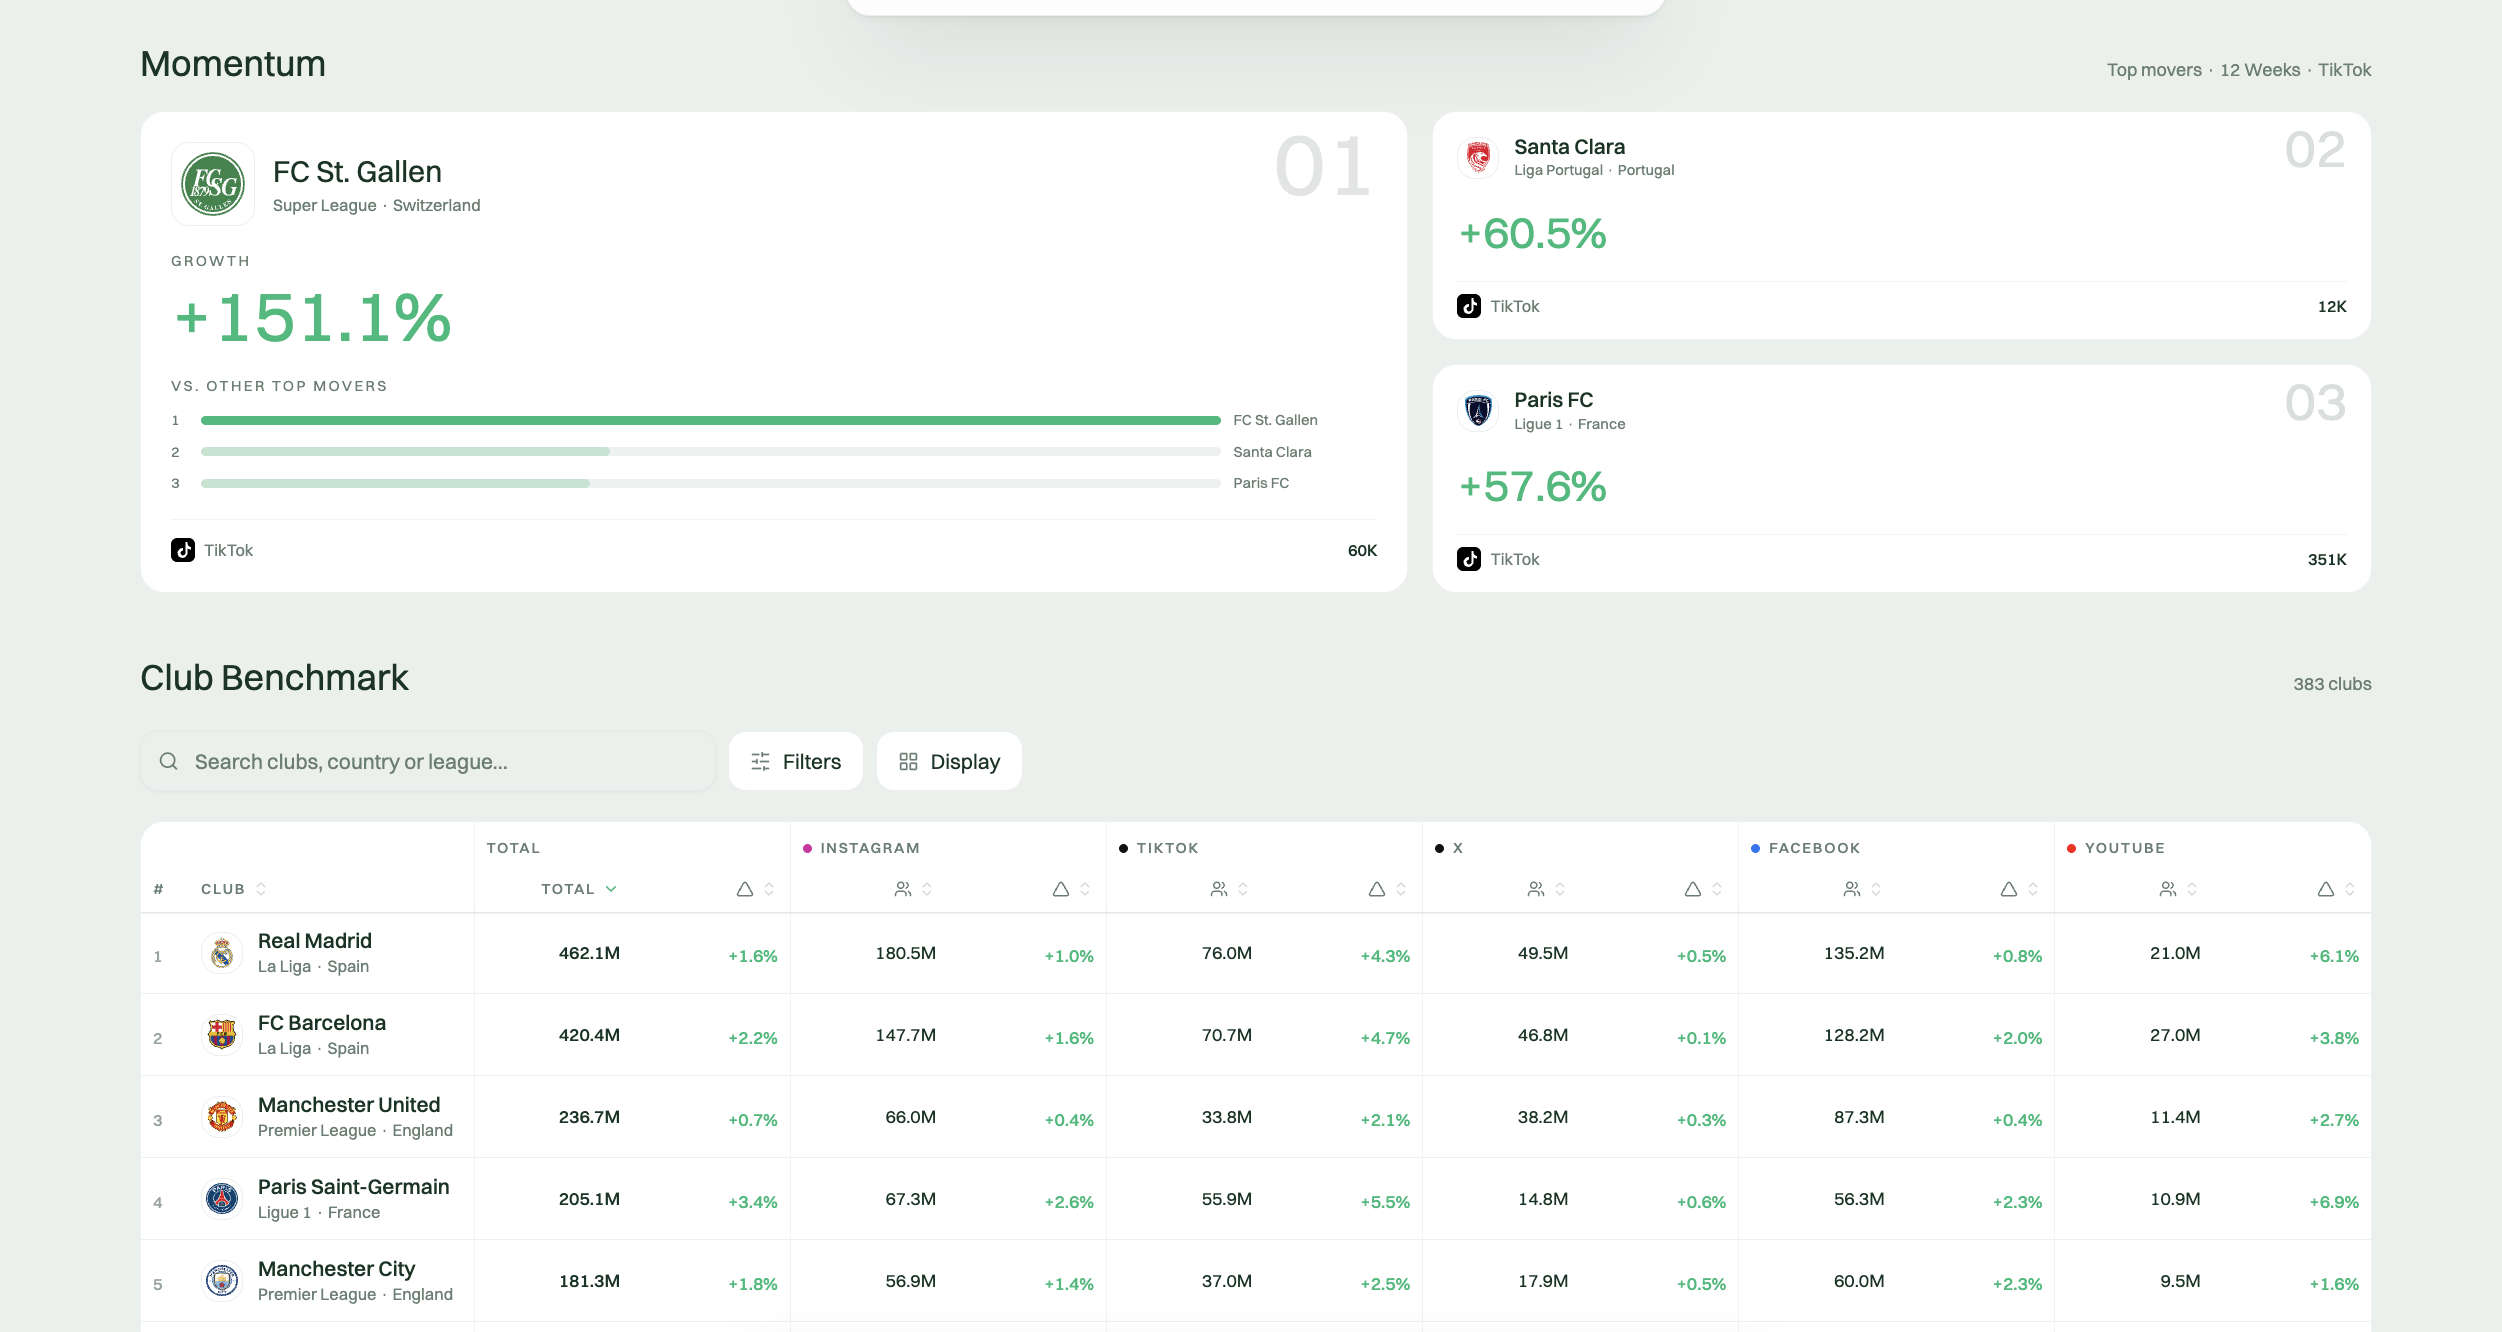Viewport: 2502px width, 1332px height.
Task: Click the pink dot beside the INSTAGRAM header
Action: point(807,848)
